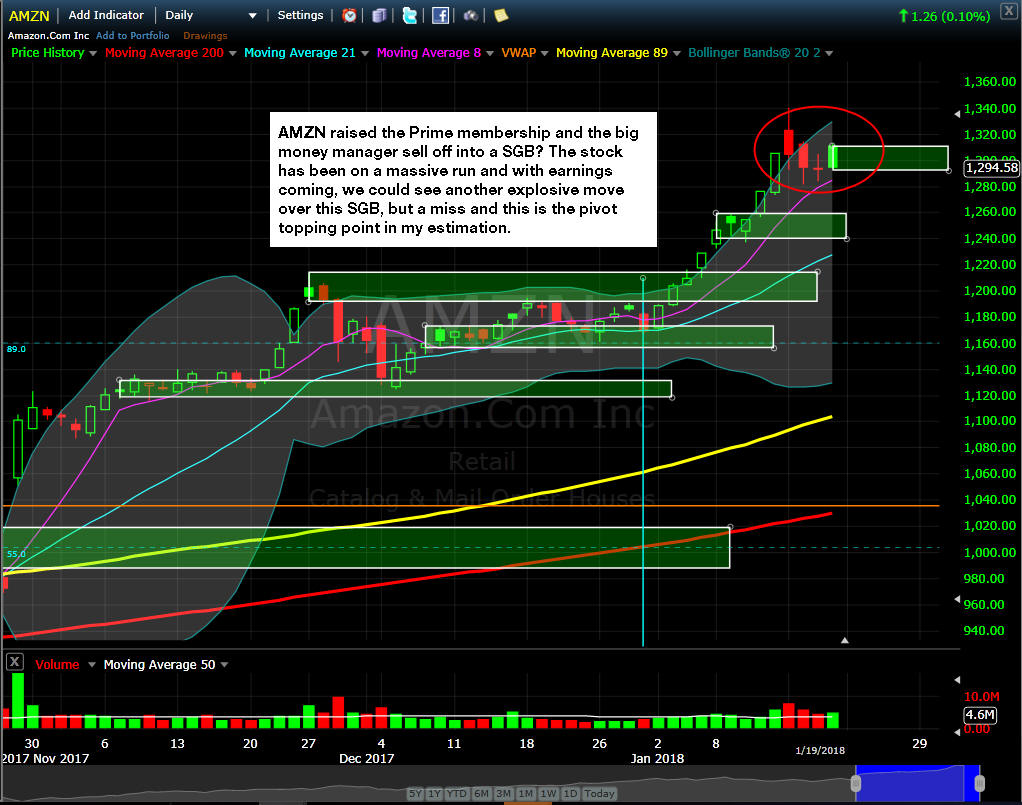Click the 1.26 (0.10%) change value
The width and height of the screenshot is (1022, 805).
tap(950, 16)
